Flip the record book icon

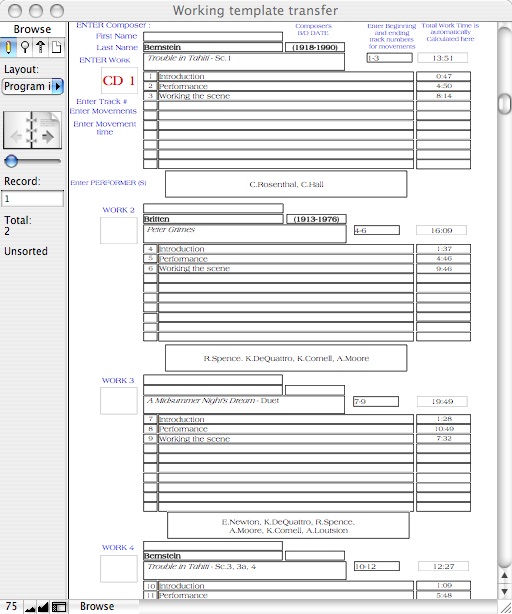click(32, 130)
